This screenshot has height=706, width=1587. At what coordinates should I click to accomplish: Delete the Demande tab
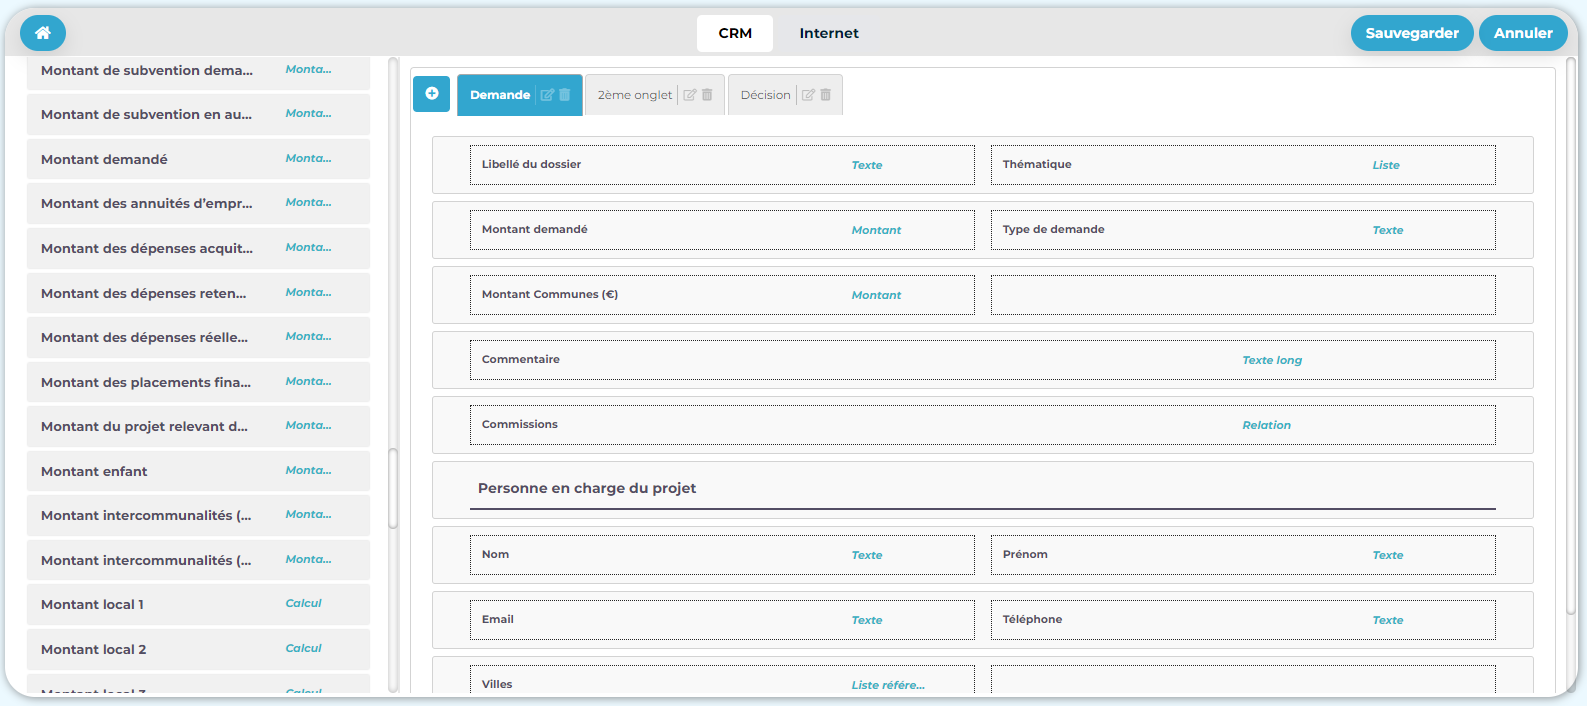pyautogui.click(x=565, y=95)
